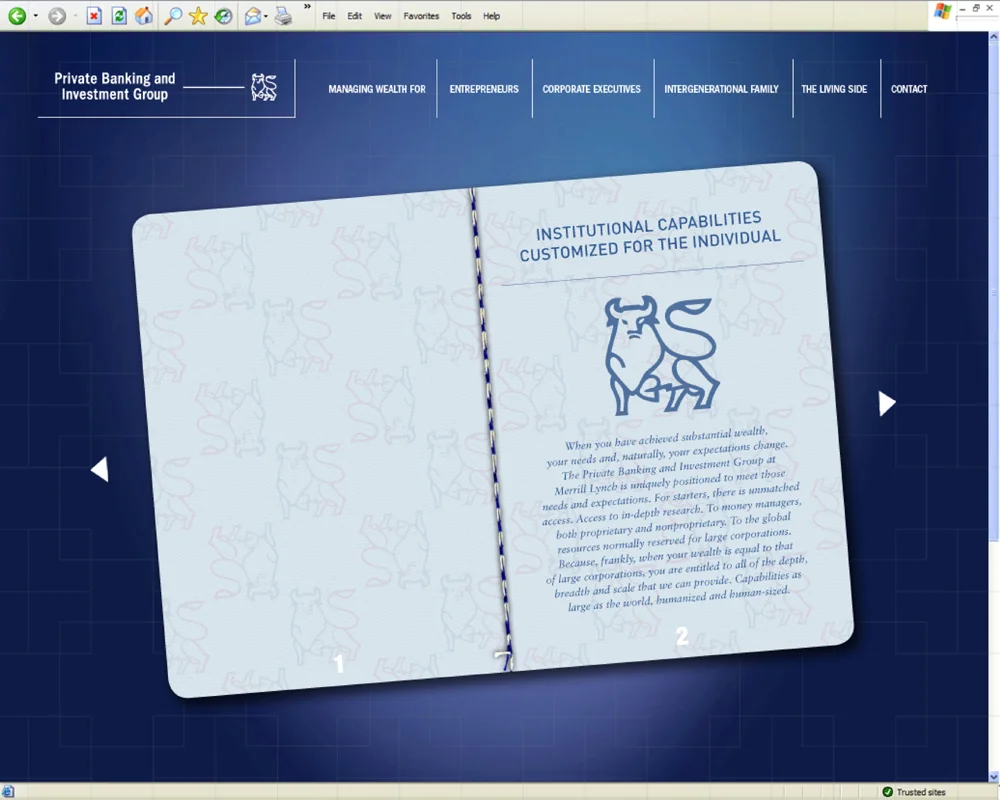Image resolution: width=1000 pixels, height=800 pixels.
Task: Open the Managing Wealth For nav item
Action: [x=377, y=89]
